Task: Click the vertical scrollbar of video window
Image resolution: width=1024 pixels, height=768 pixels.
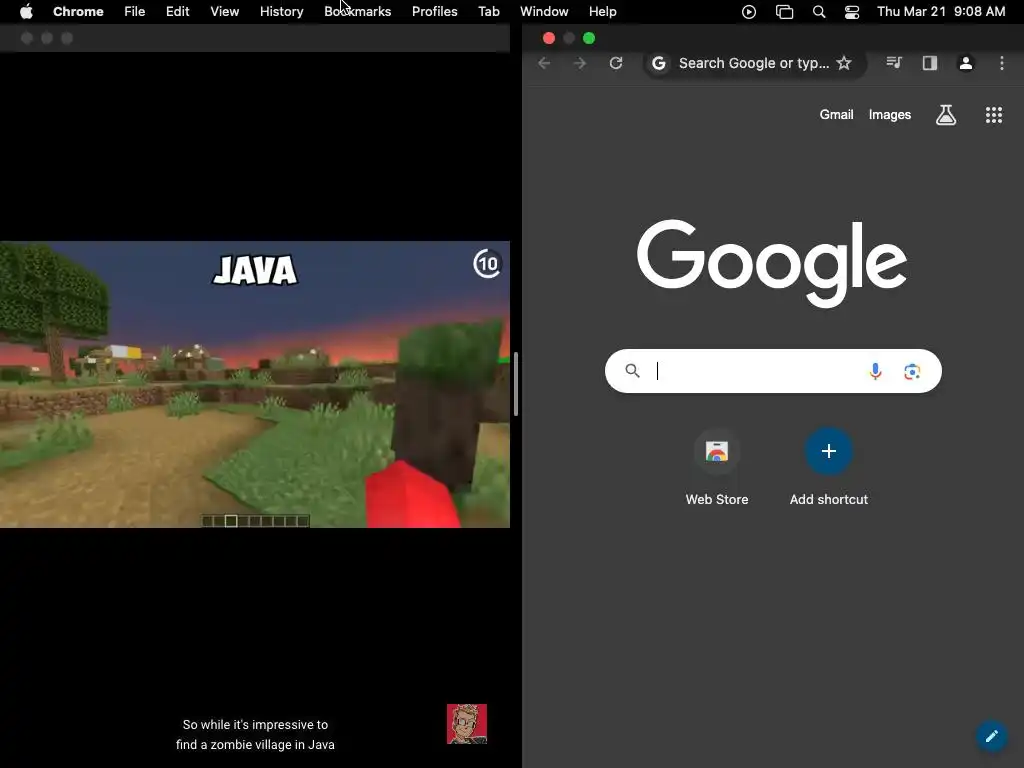Action: (515, 383)
